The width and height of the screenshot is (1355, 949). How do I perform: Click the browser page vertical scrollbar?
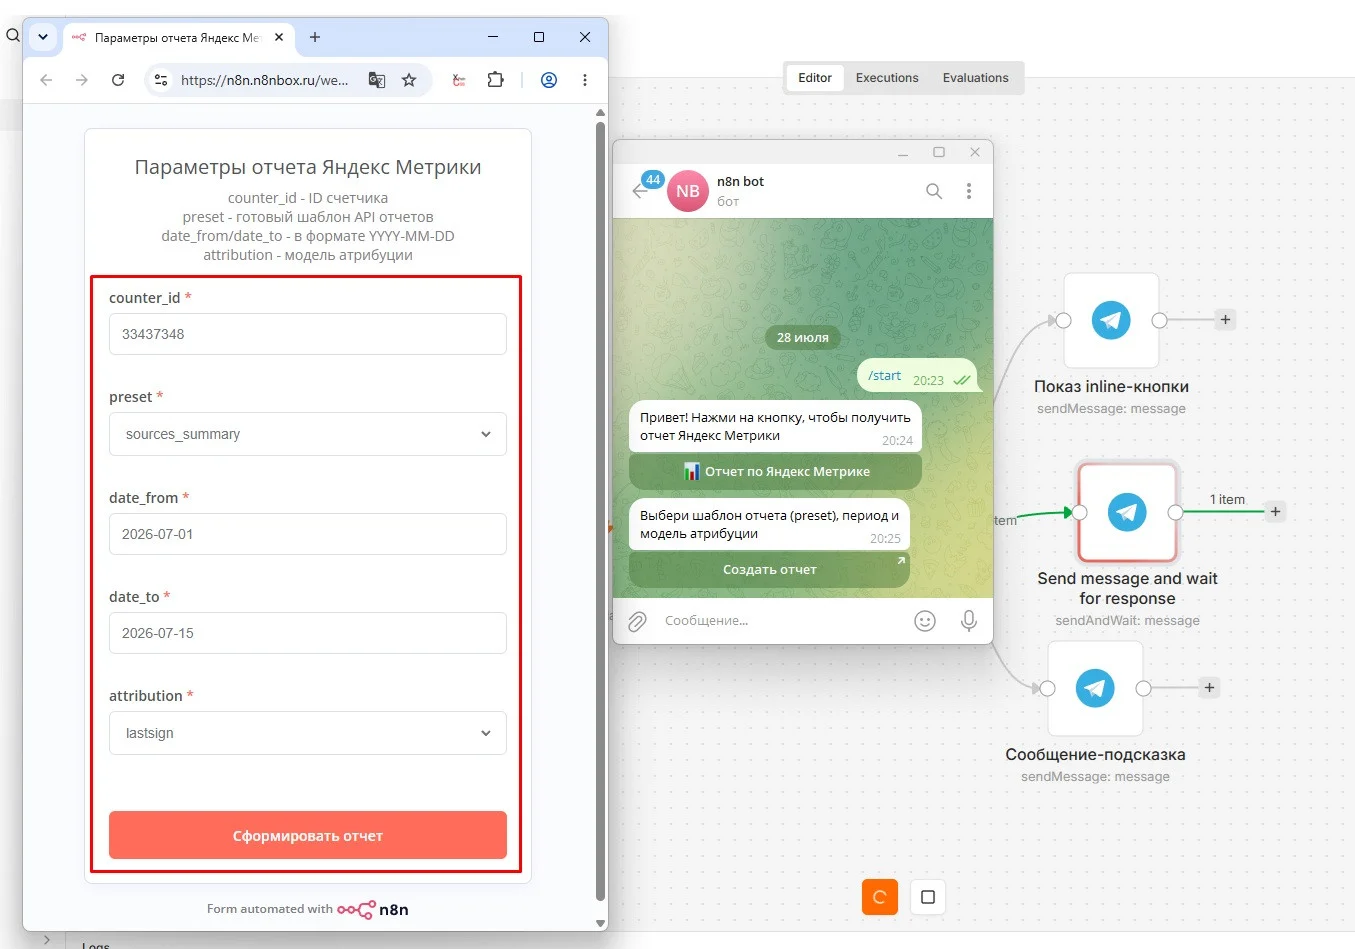600,510
